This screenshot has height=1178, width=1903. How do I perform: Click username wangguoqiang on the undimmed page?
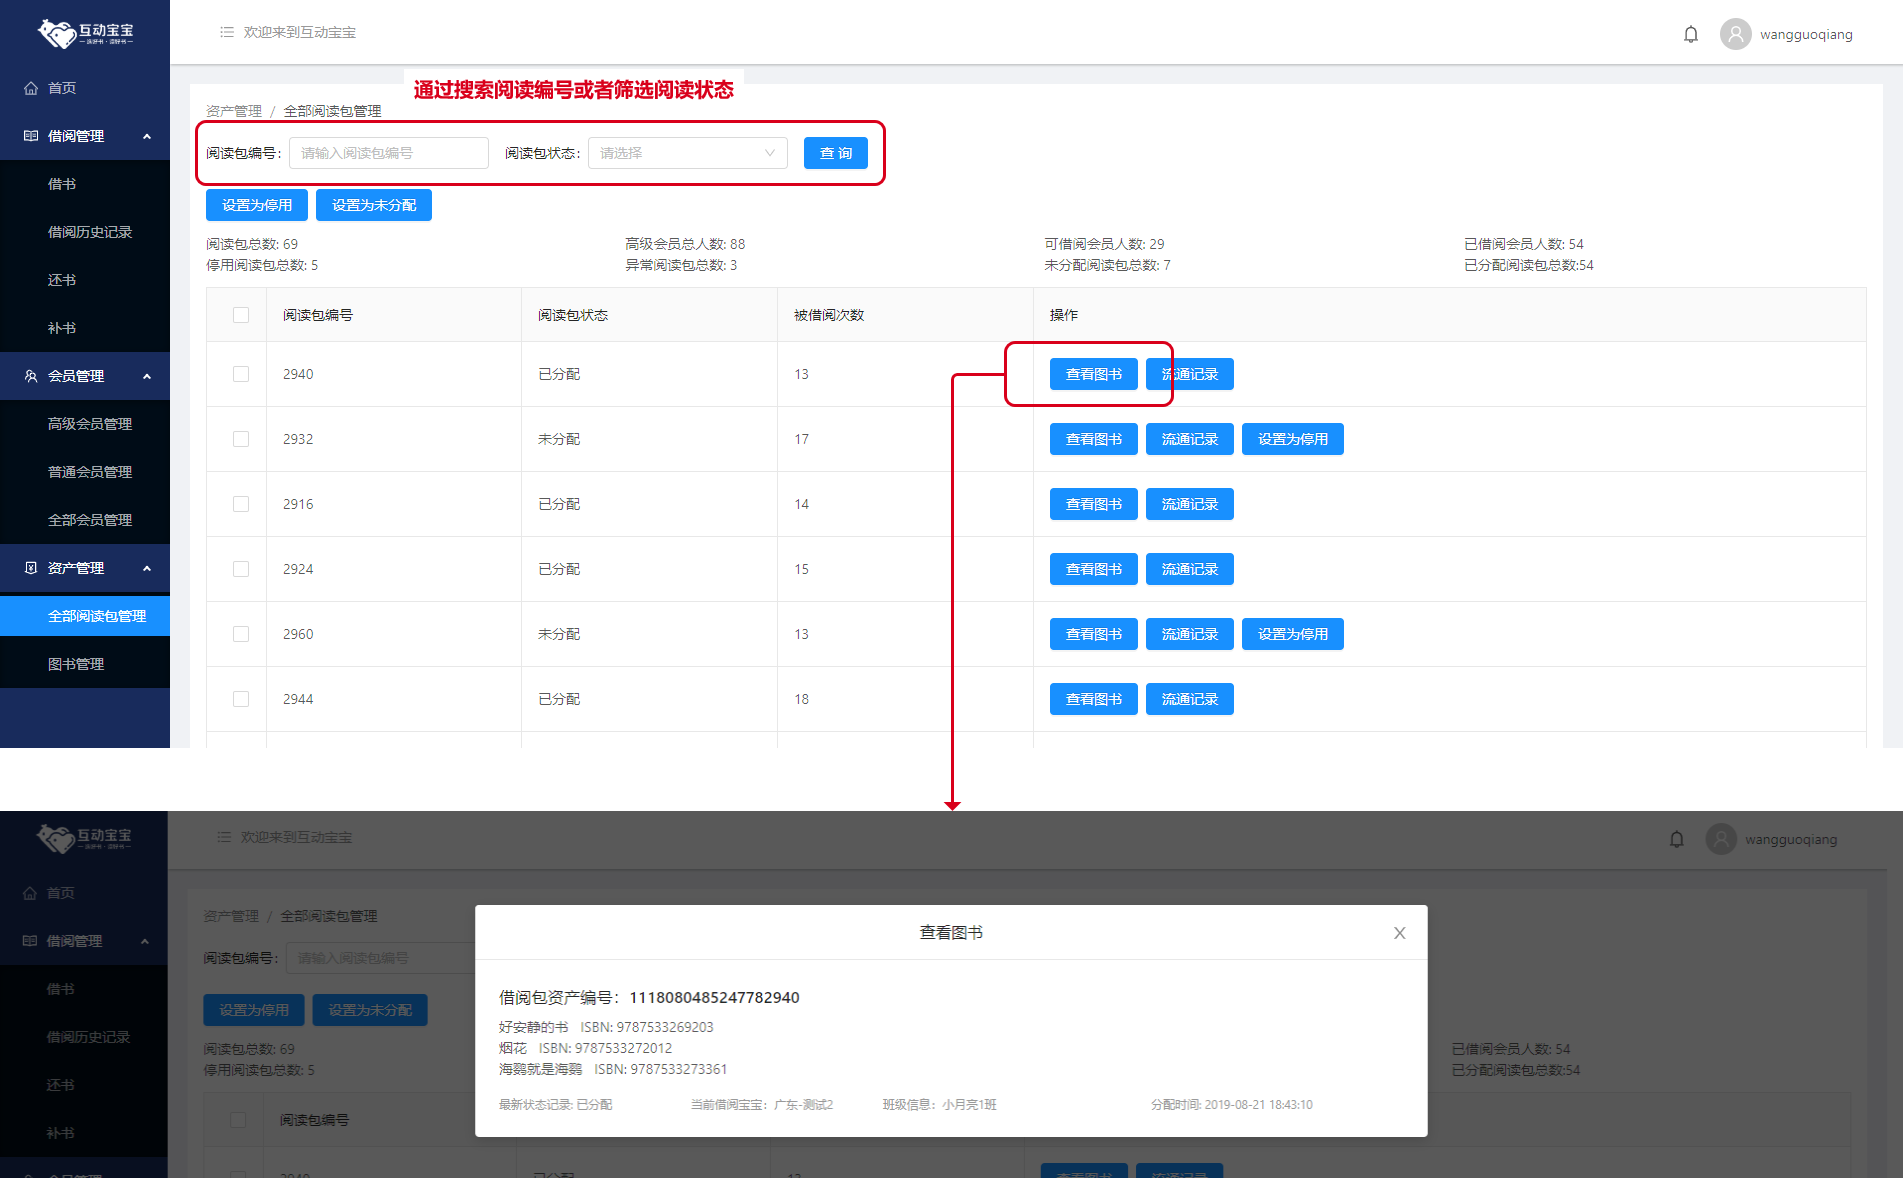(x=1806, y=34)
